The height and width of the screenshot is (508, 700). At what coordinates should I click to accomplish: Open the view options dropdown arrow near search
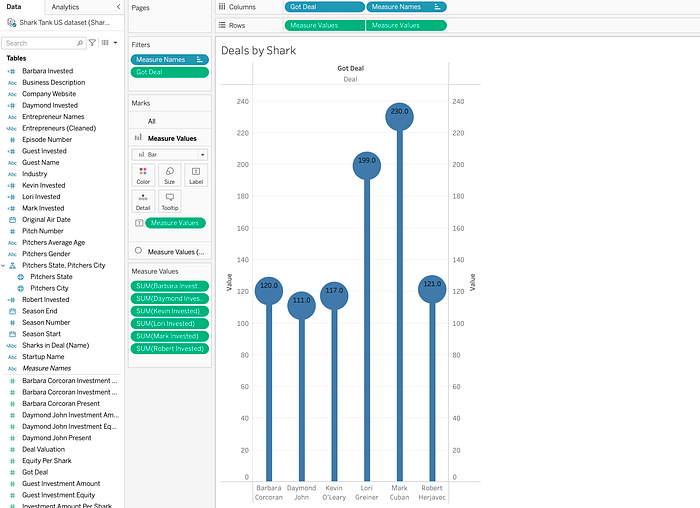(x=115, y=43)
